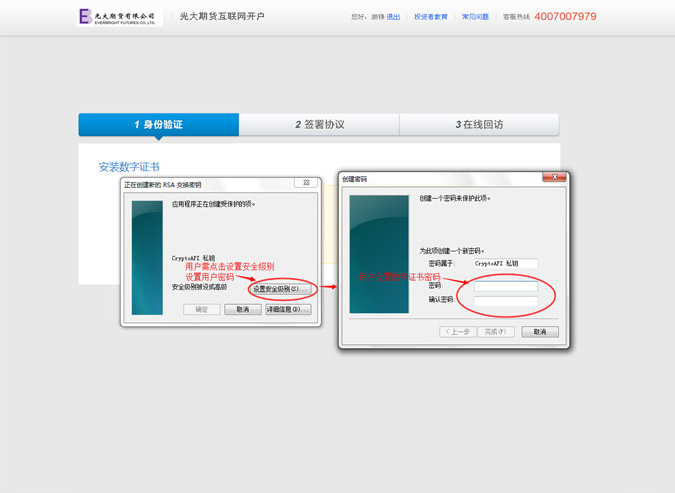
Task: Click the 设置安全级别 button
Action: point(281,289)
